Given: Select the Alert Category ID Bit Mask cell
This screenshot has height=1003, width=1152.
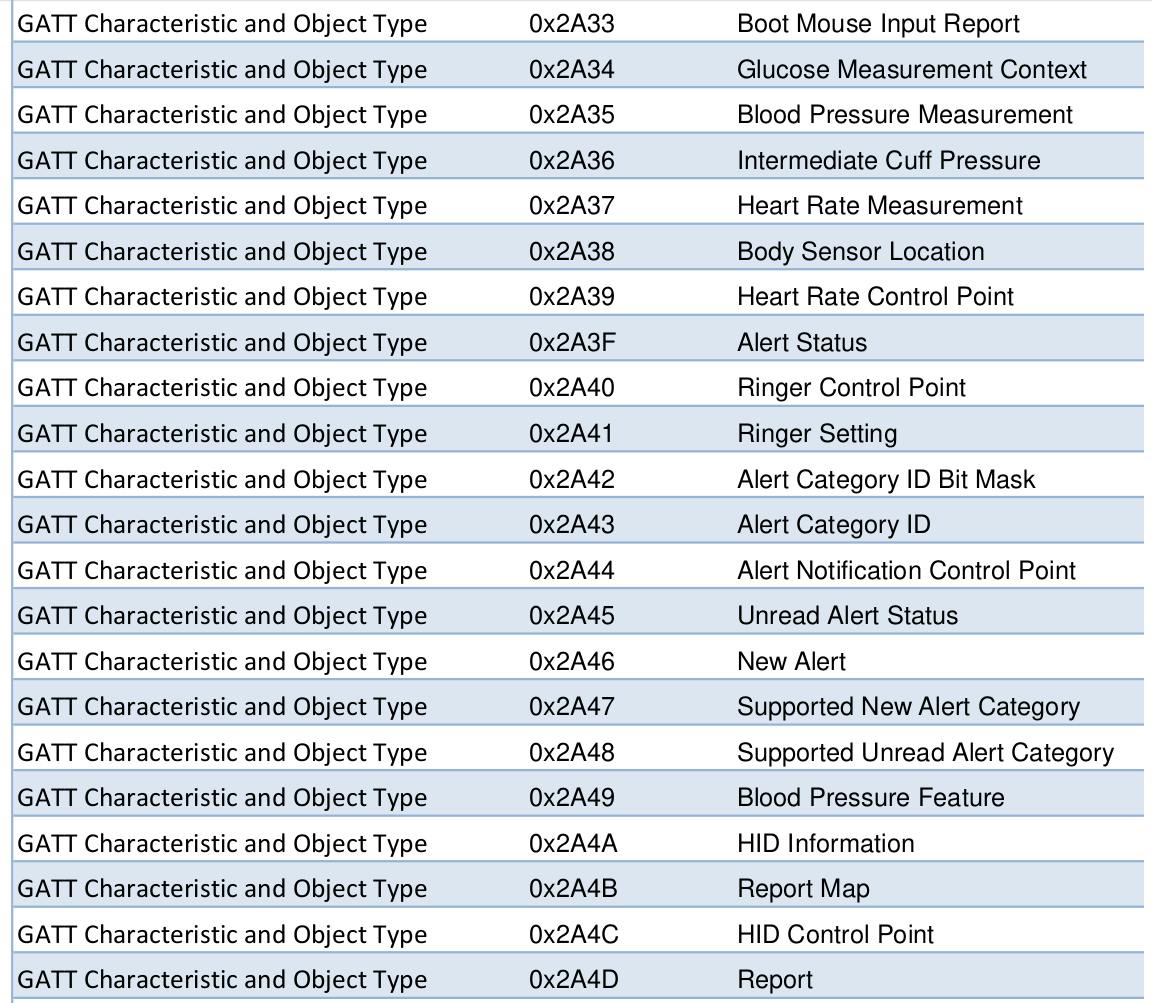Looking at the screenshot, I should [886, 480].
